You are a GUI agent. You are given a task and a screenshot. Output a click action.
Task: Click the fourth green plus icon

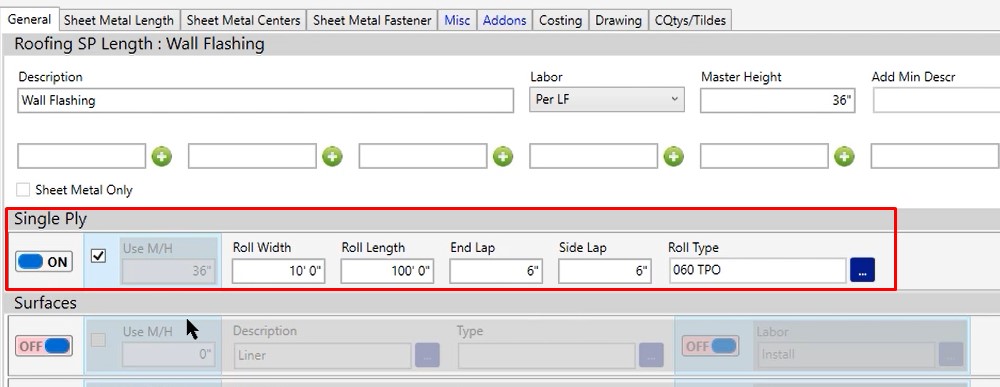(673, 156)
